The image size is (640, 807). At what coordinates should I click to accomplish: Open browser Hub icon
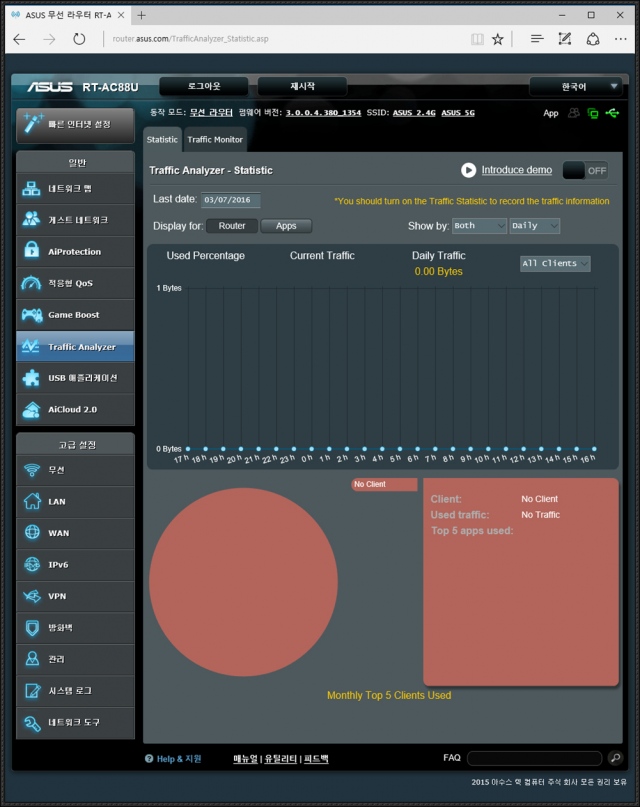tap(537, 39)
